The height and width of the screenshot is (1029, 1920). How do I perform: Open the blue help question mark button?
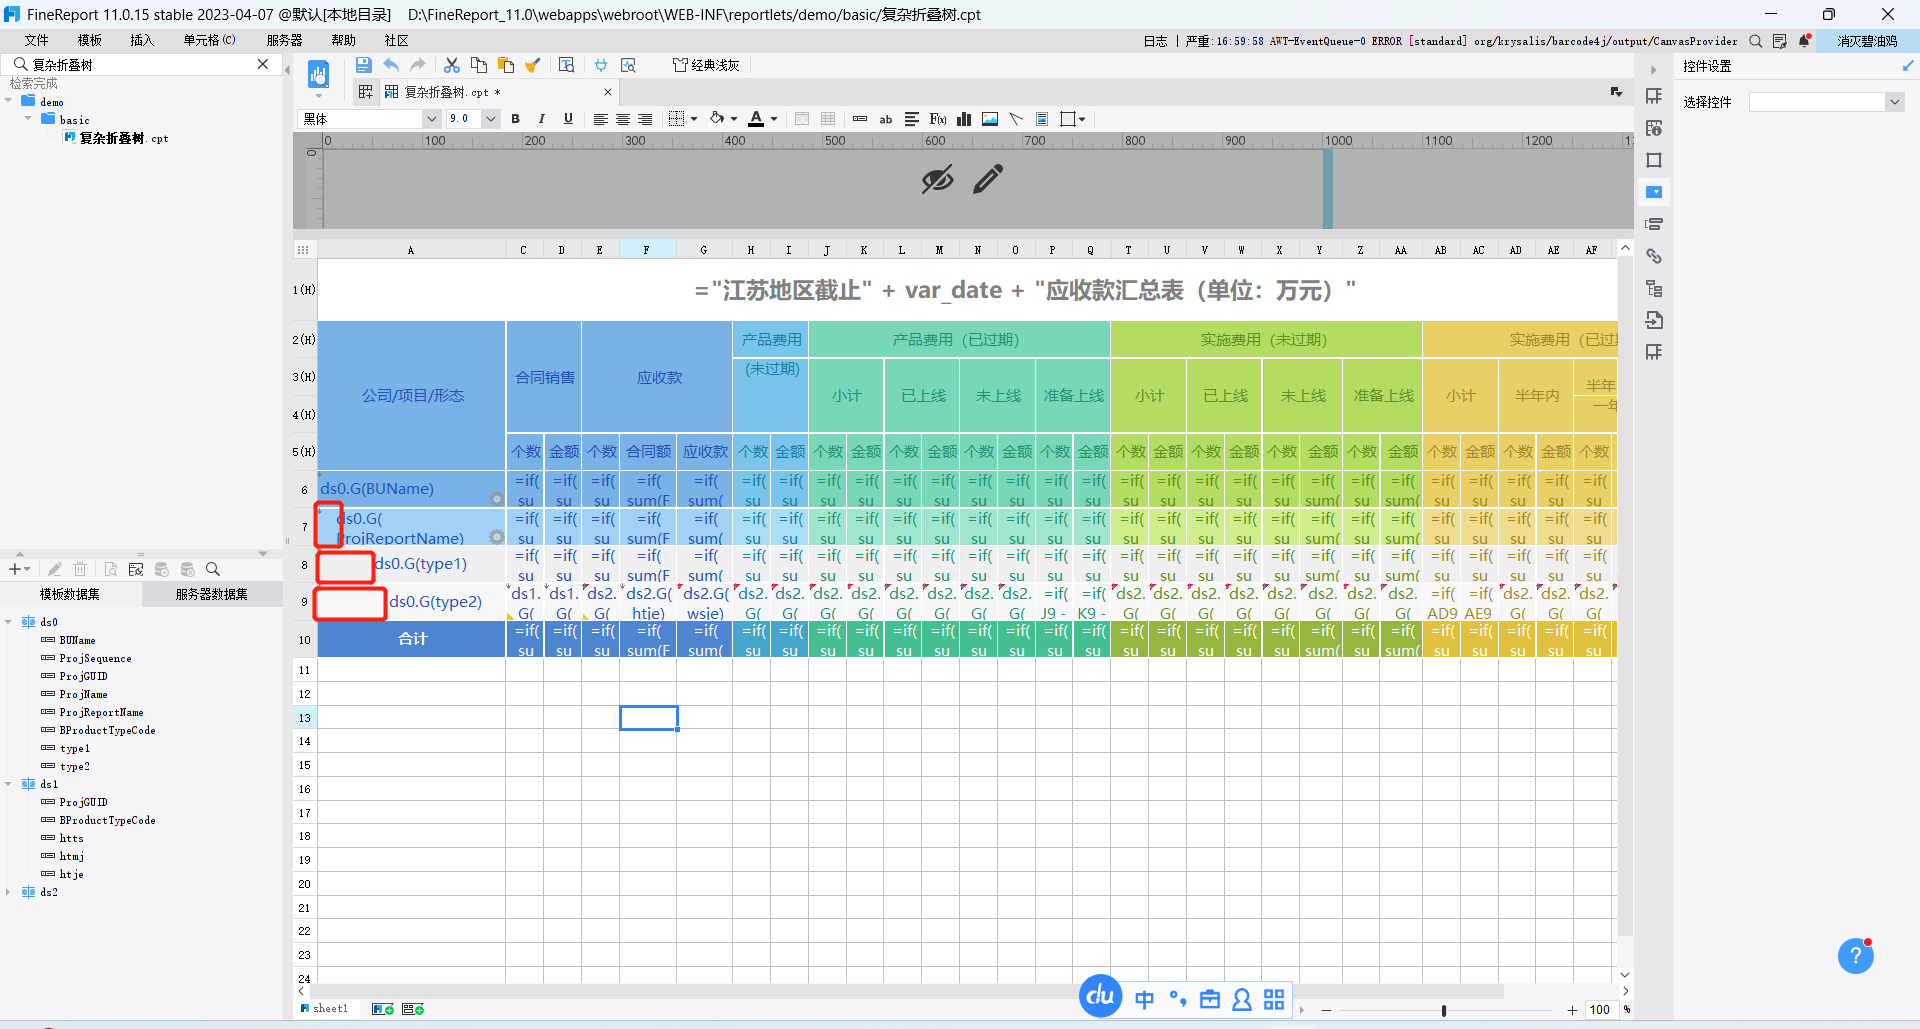pyautogui.click(x=1855, y=956)
